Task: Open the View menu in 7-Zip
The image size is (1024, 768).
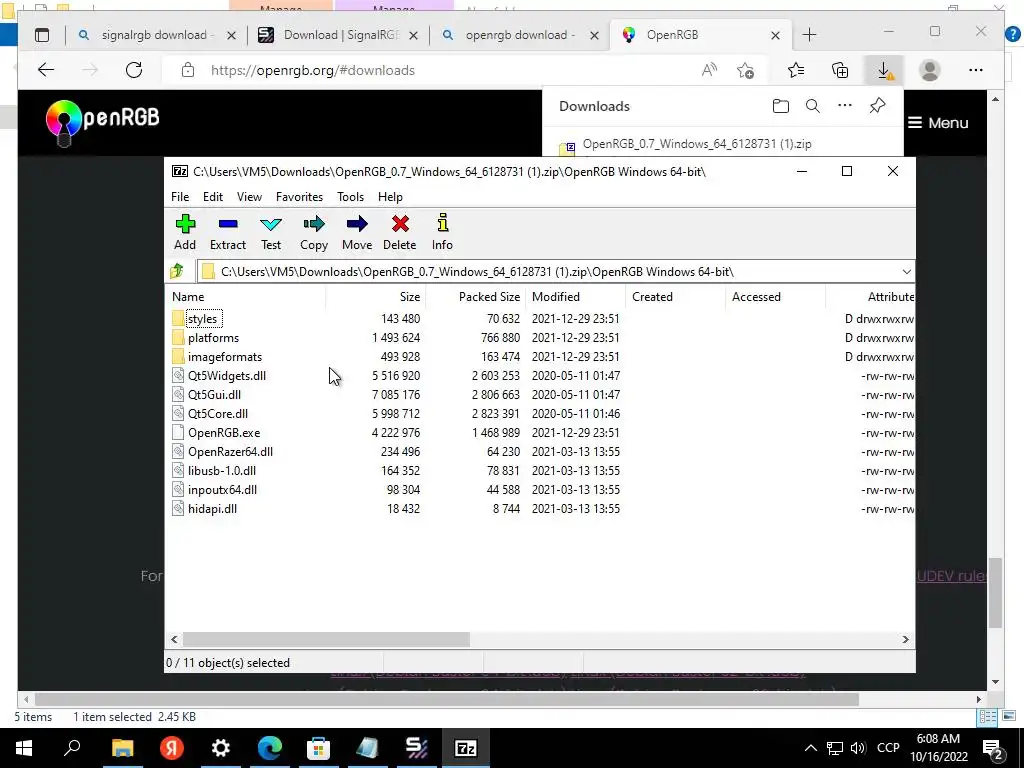Action: [x=249, y=197]
